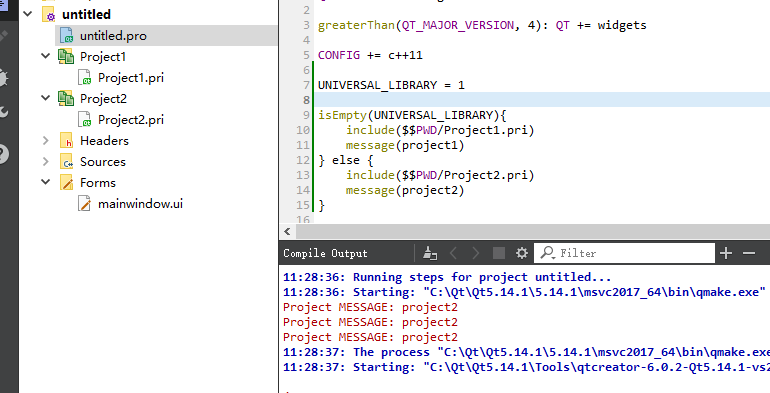Click first 'Project MESSAGE: project2' output line
Screen dimensions: 770x393
click(x=370, y=308)
